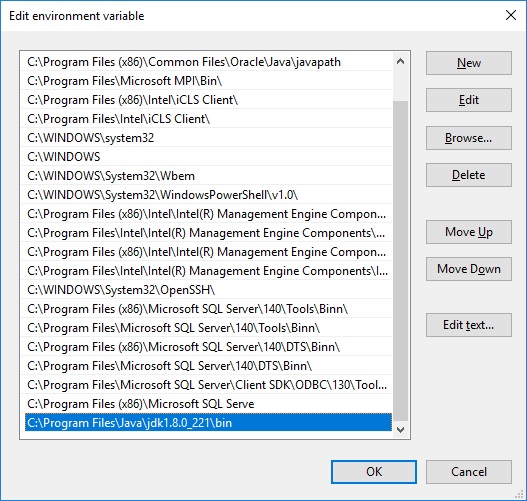Select the Microsoft MPI\Bin\ entry
Image resolution: width=527 pixels, height=501 pixels.
pos(207,81)
